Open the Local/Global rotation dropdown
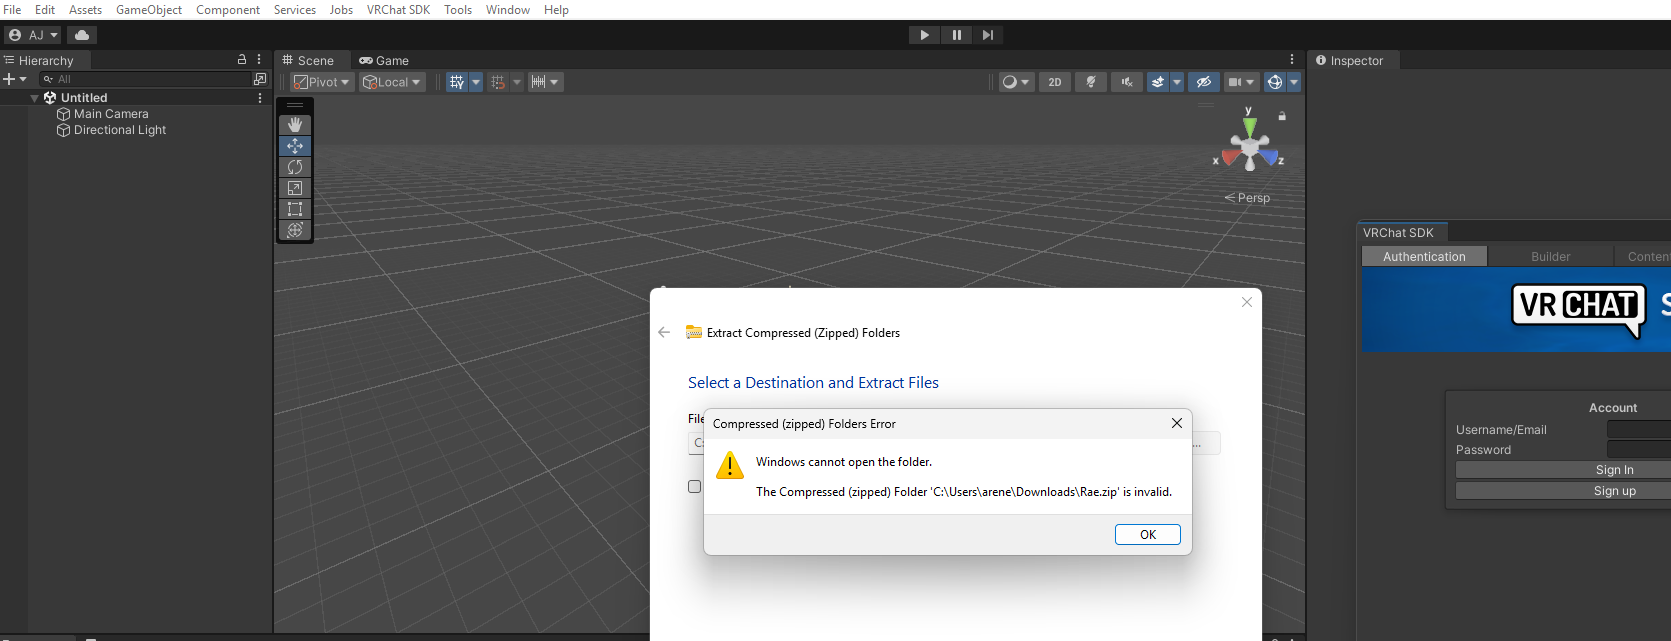The height and width of the screenshot is (641, 1671). coord(393,82)
